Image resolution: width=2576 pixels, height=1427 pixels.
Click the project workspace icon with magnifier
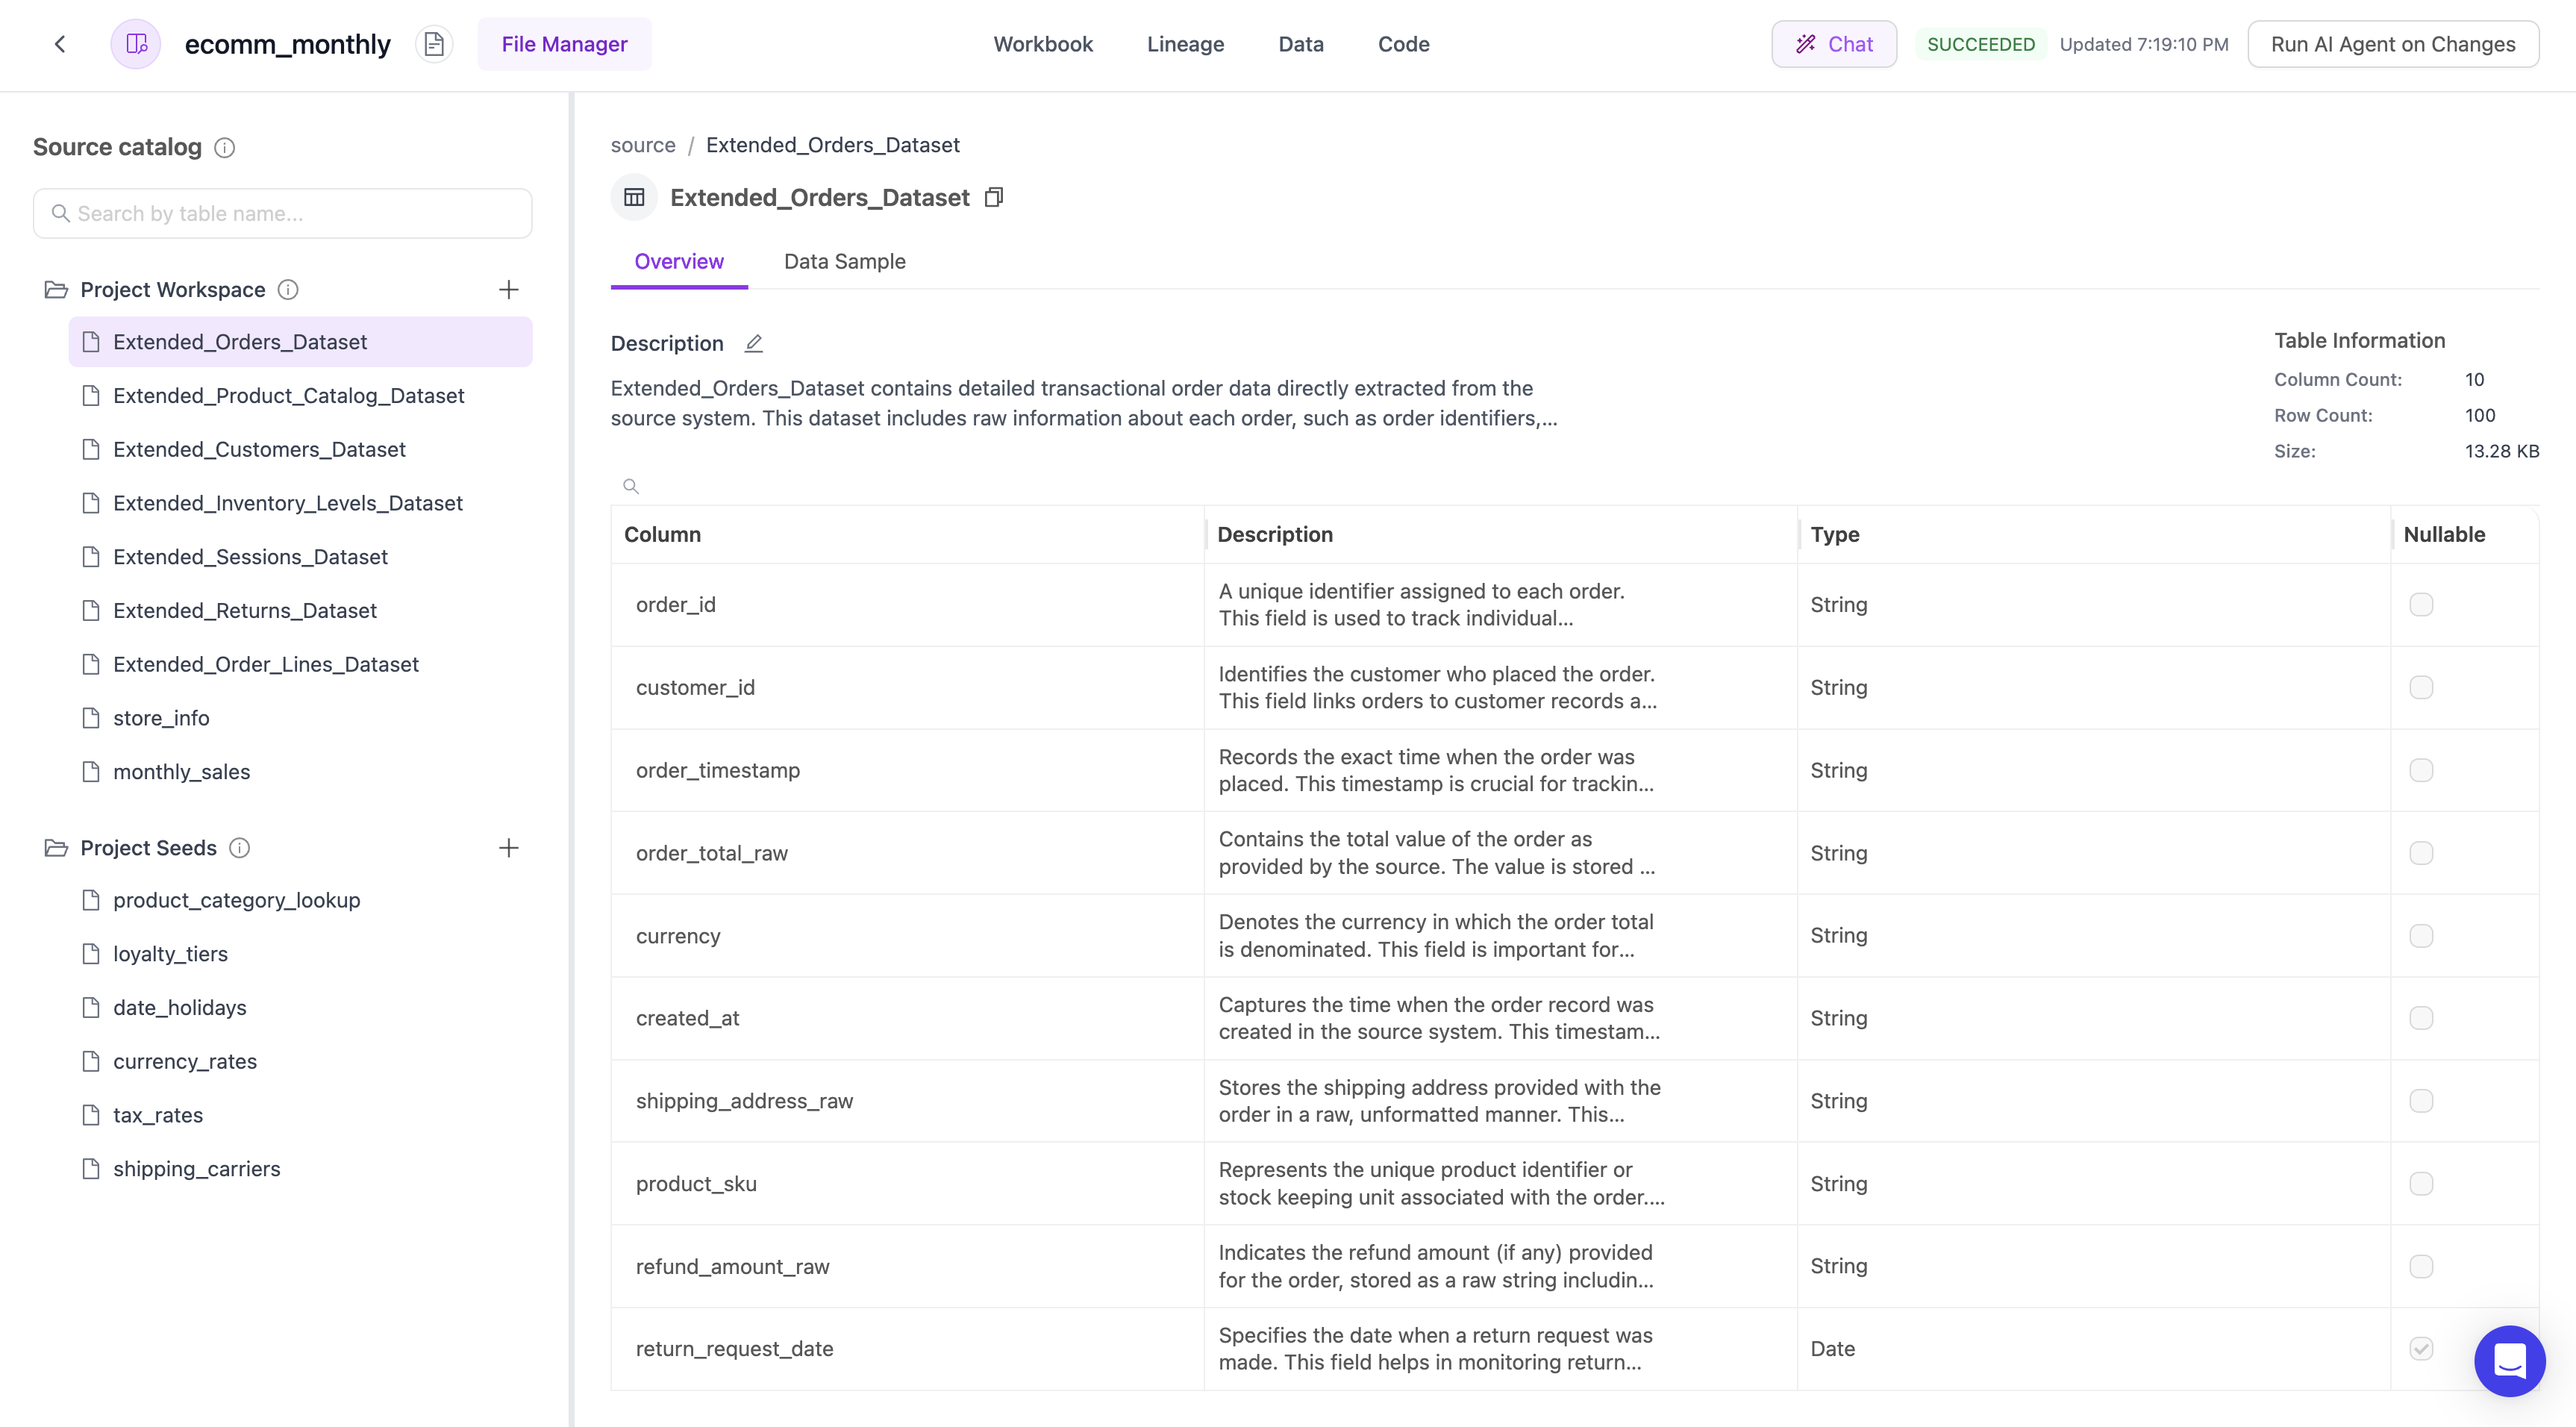pyautogui.click(x=136, y=44)
